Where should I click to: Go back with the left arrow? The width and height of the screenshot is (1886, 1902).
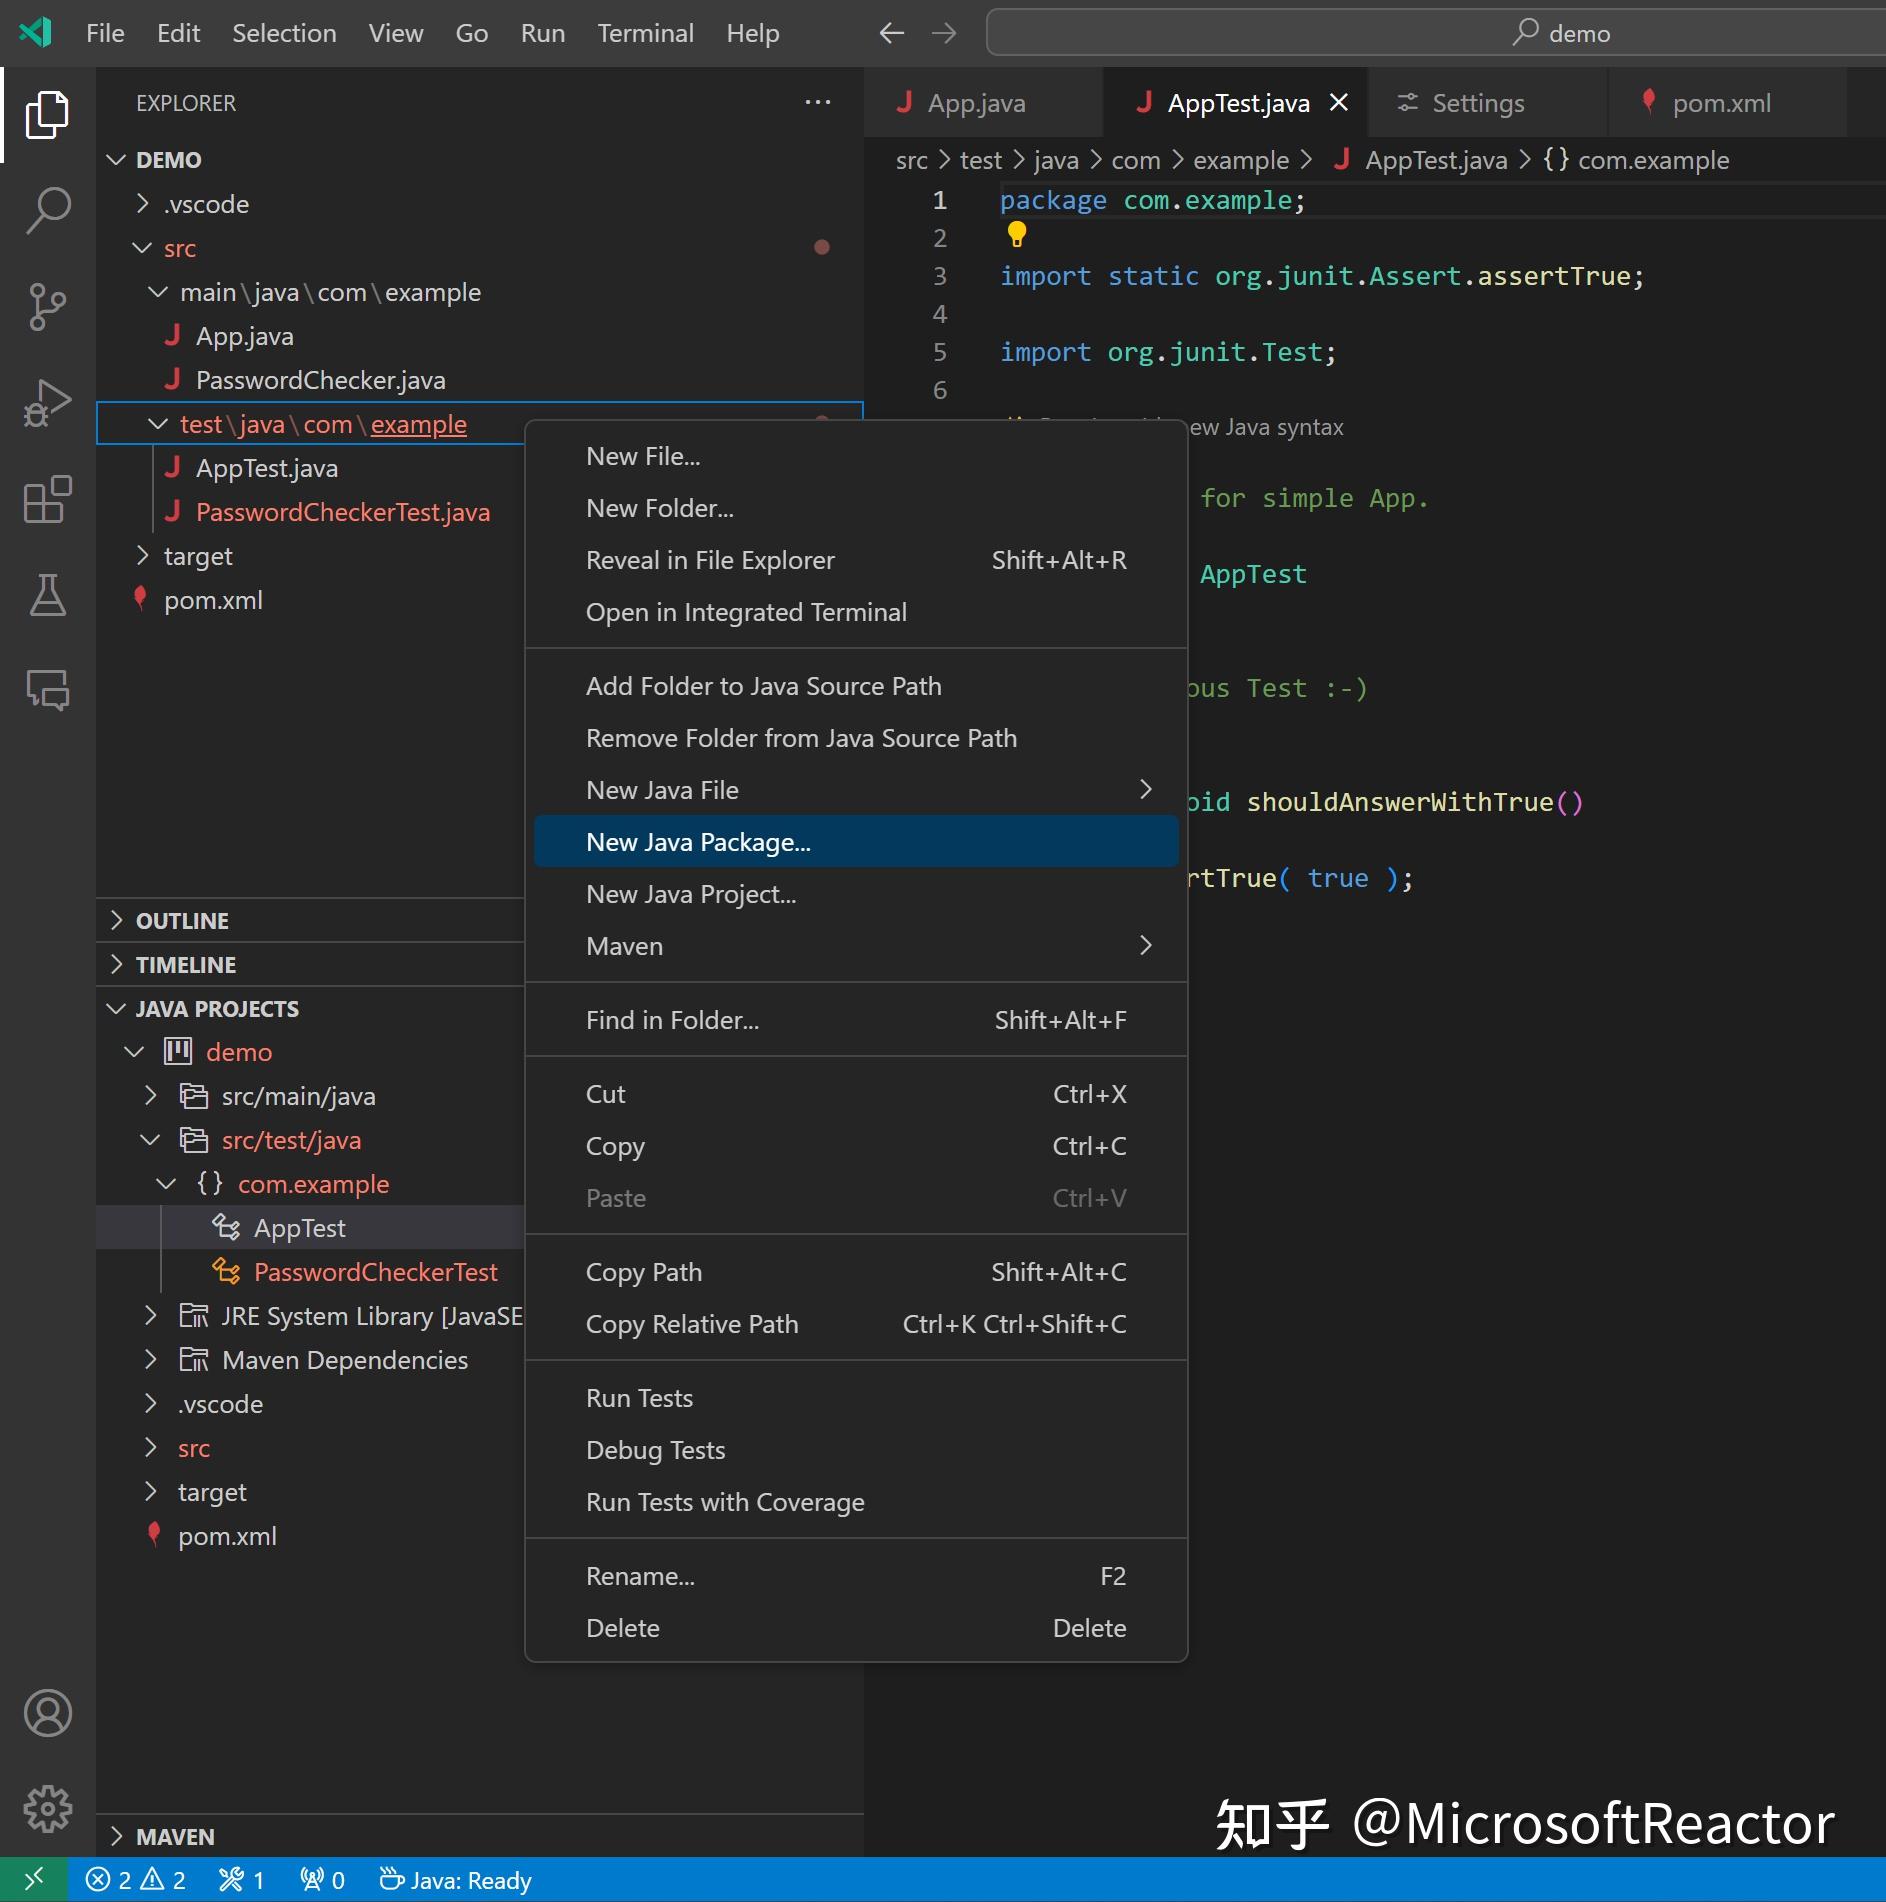[891, 33]
